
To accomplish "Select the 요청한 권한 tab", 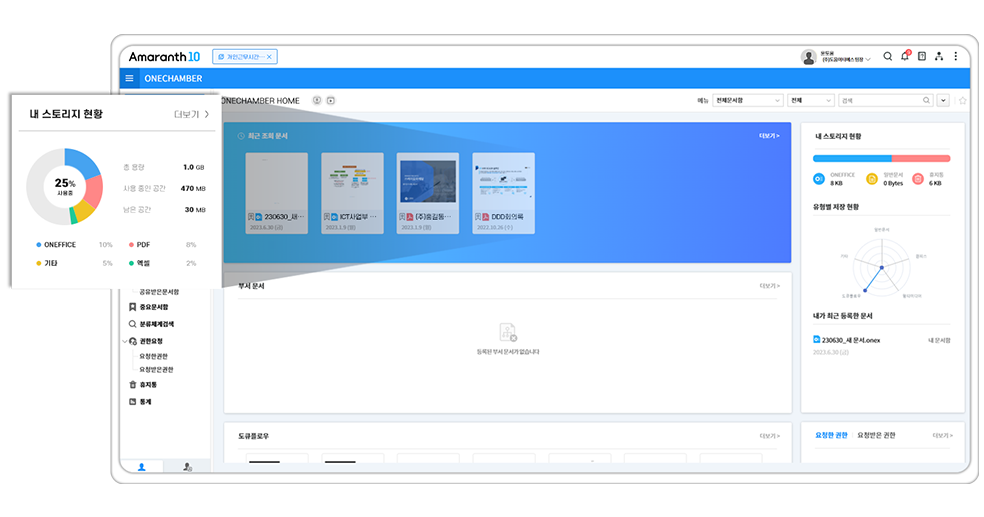I will (x=831, y=435).
